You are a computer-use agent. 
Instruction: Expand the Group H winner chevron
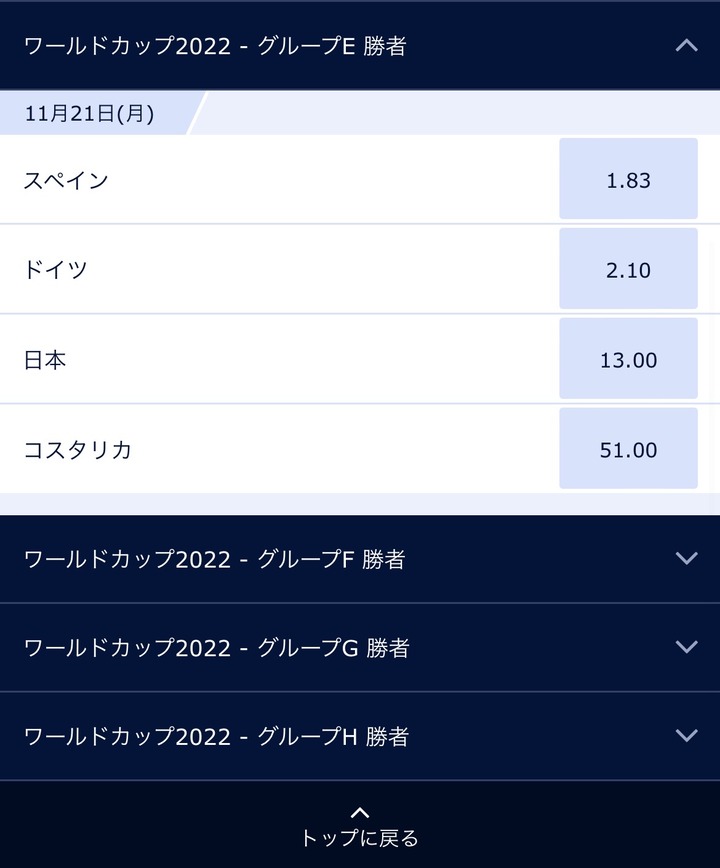coord(686,735)
